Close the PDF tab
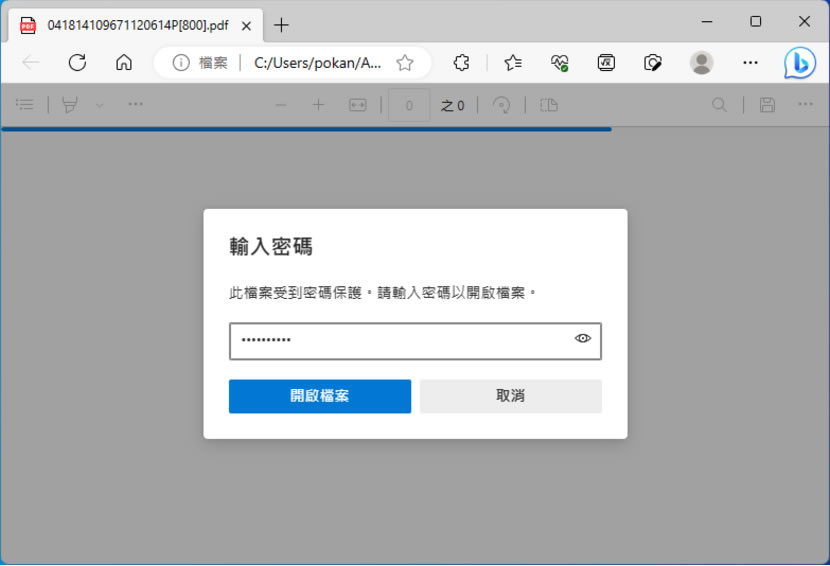The width and height of the screenshot is (830, 566). (246, 25)
